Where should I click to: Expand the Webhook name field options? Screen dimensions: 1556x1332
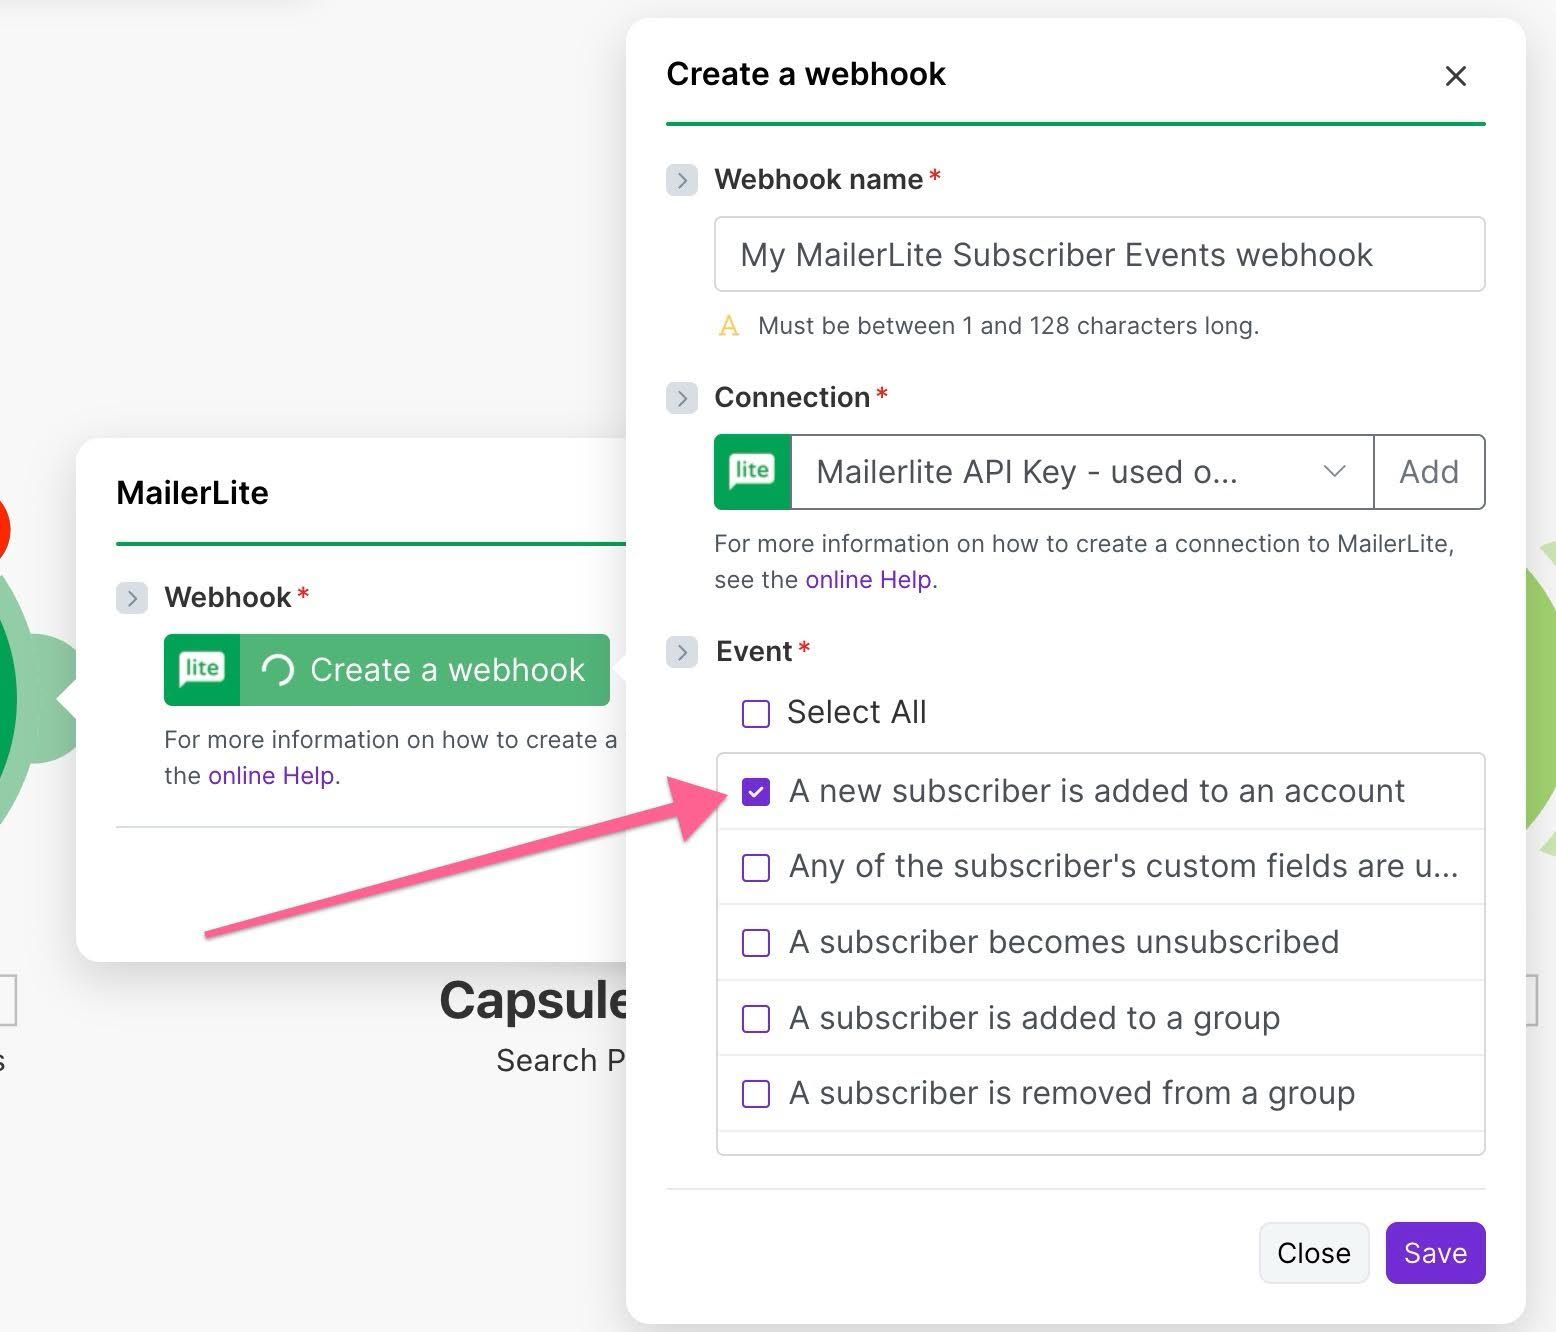click(x=682, y=180)
